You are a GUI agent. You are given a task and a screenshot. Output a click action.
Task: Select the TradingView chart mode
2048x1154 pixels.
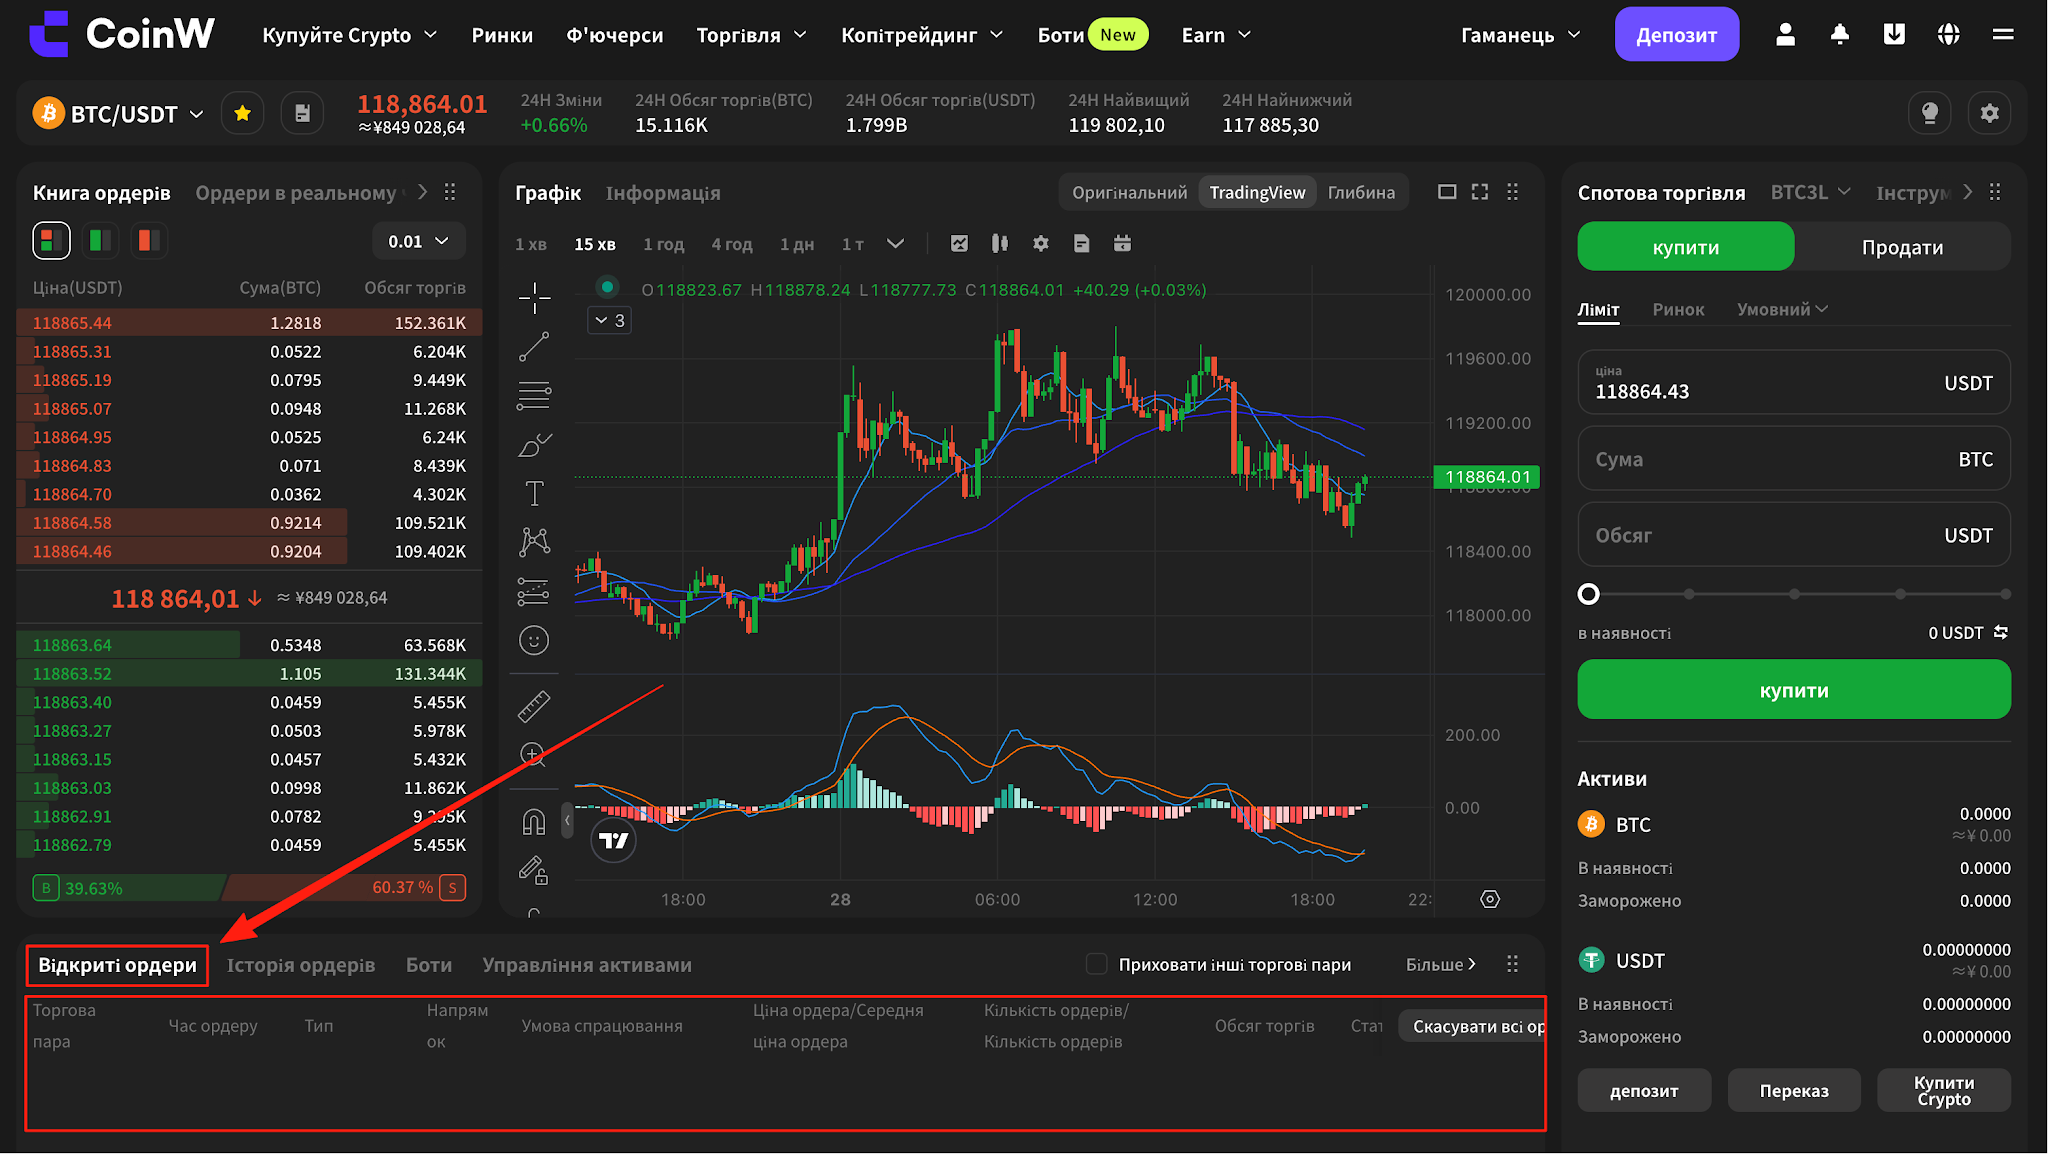coord(1257,192)
